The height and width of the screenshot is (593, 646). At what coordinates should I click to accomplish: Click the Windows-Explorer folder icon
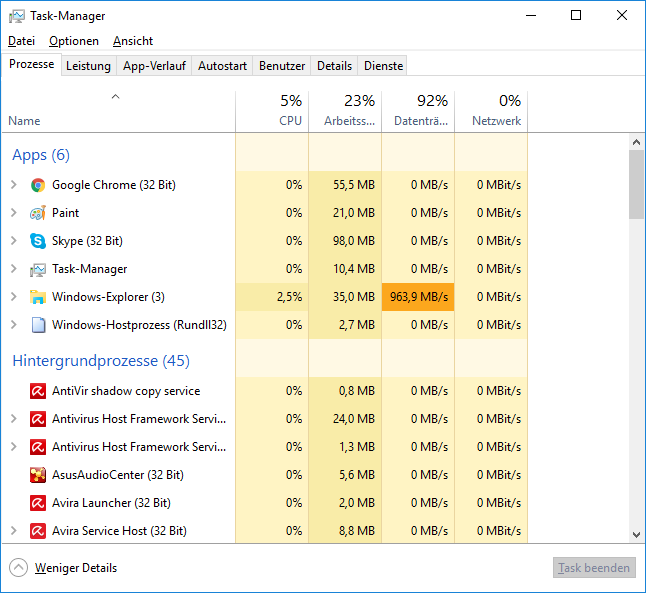(38, 297)
